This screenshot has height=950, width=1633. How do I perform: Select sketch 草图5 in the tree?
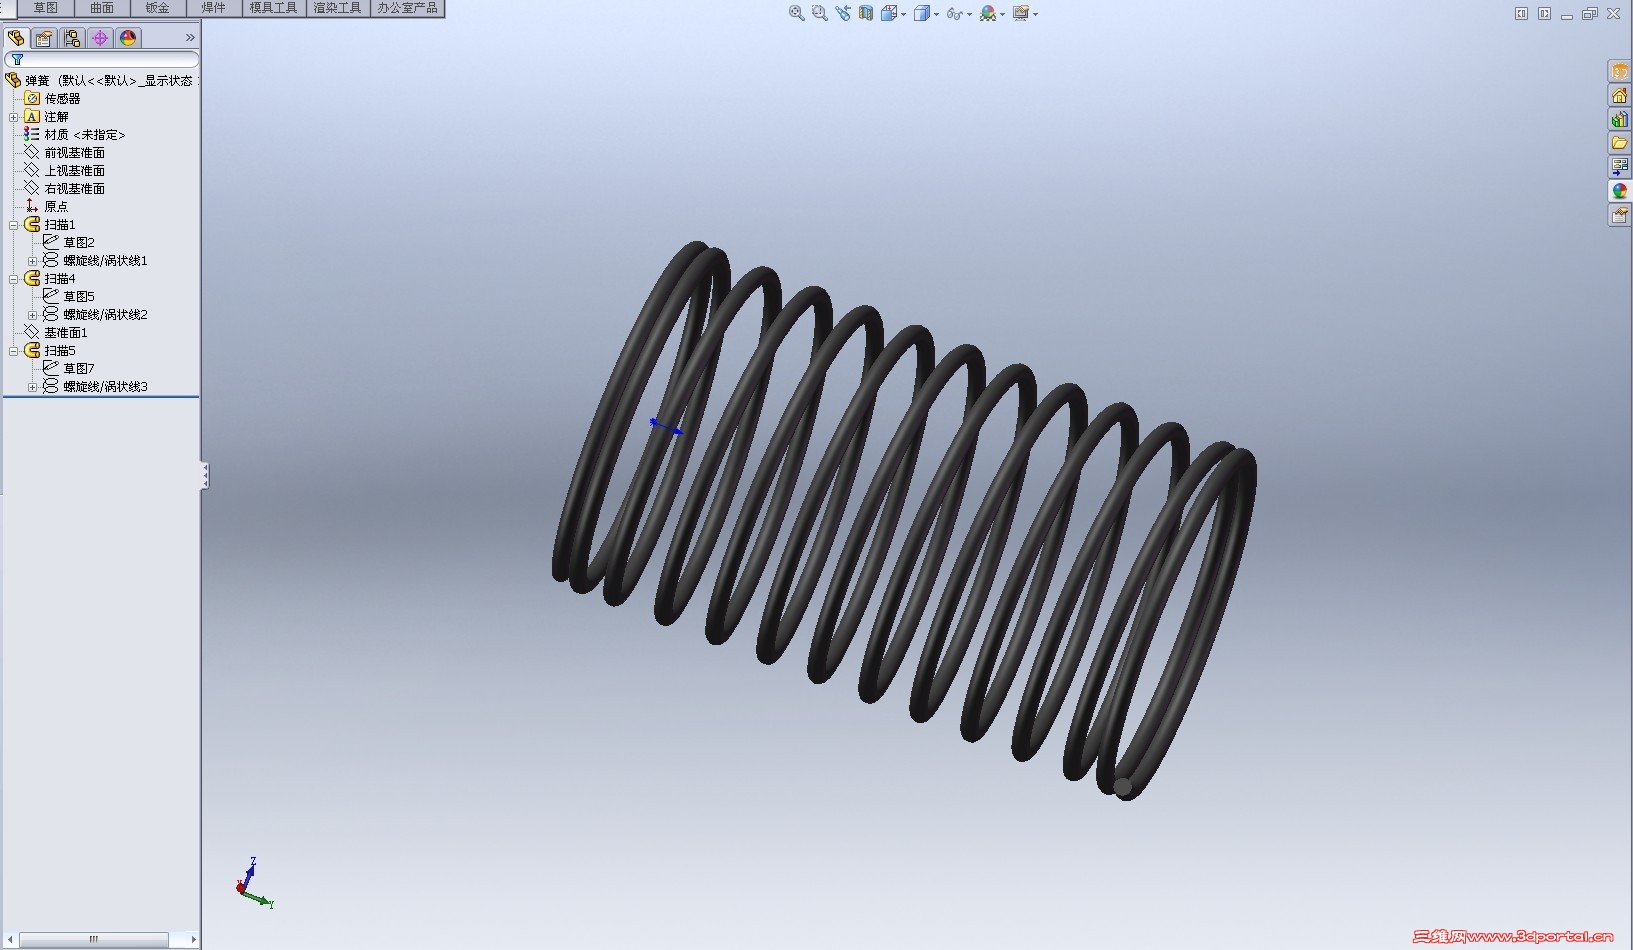click(x=79, y=296)
